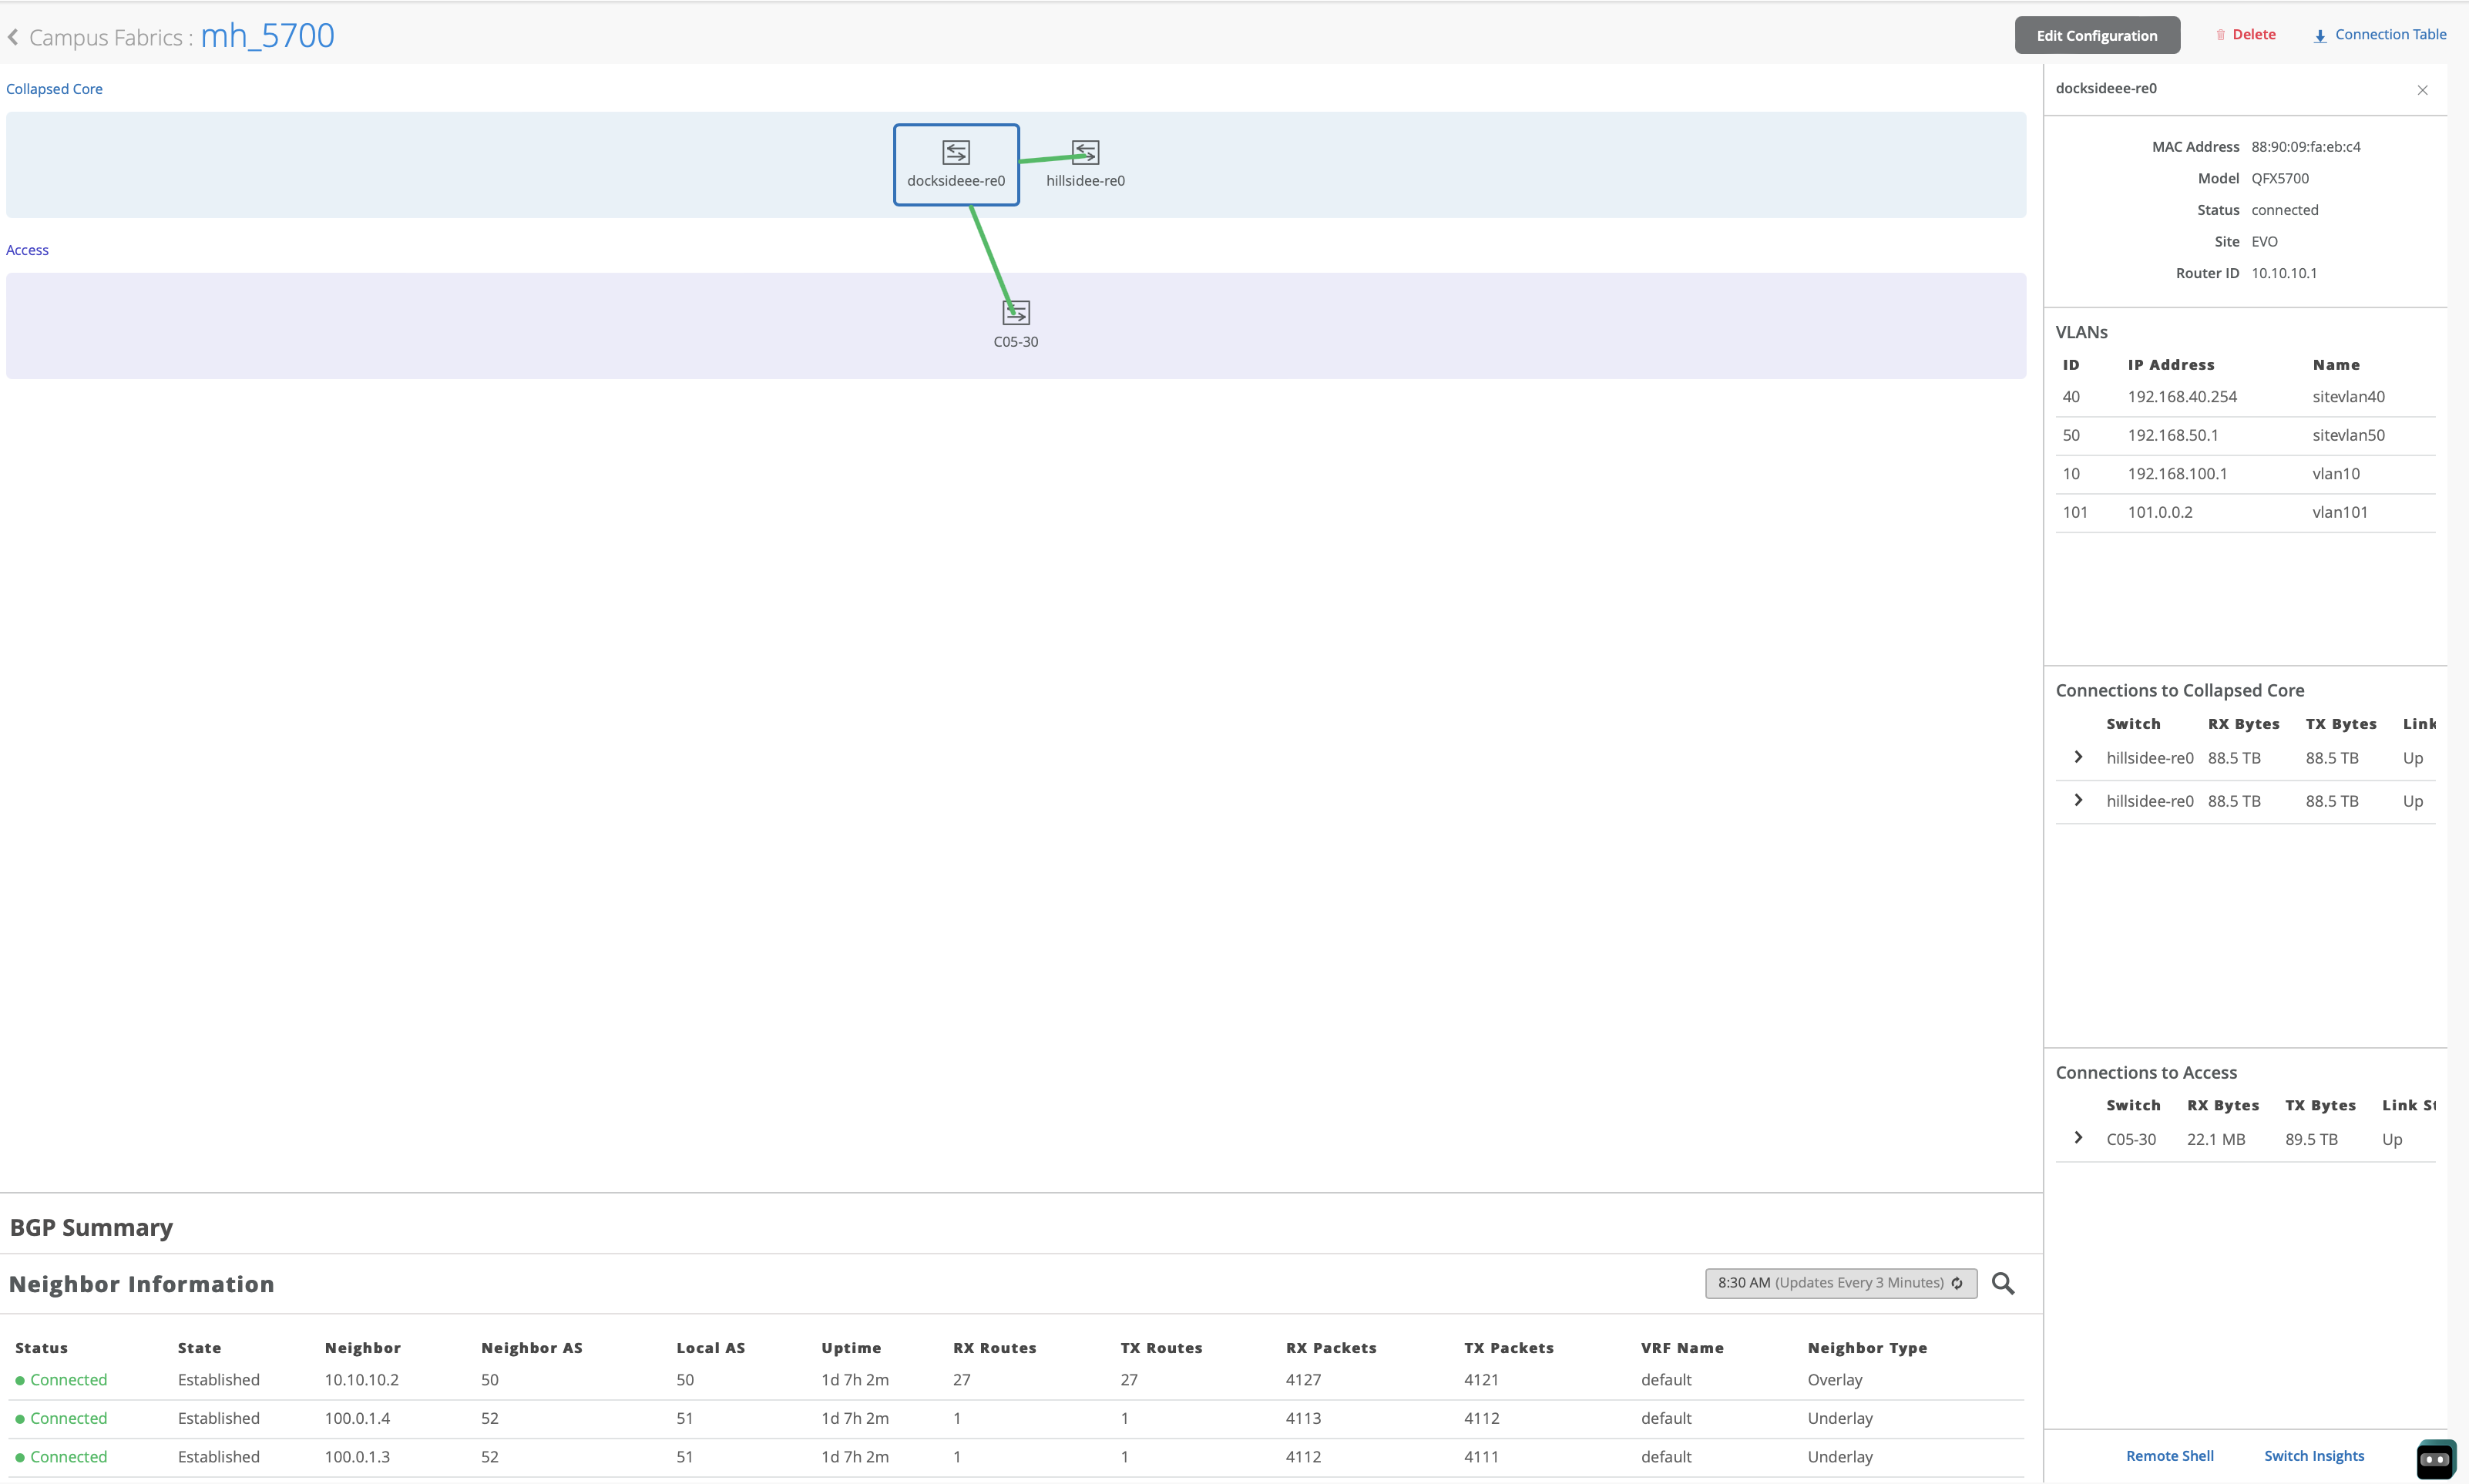Select BGP neighbor row 10.10.10.2
2469x1484 pixels.
point(361,1380)
